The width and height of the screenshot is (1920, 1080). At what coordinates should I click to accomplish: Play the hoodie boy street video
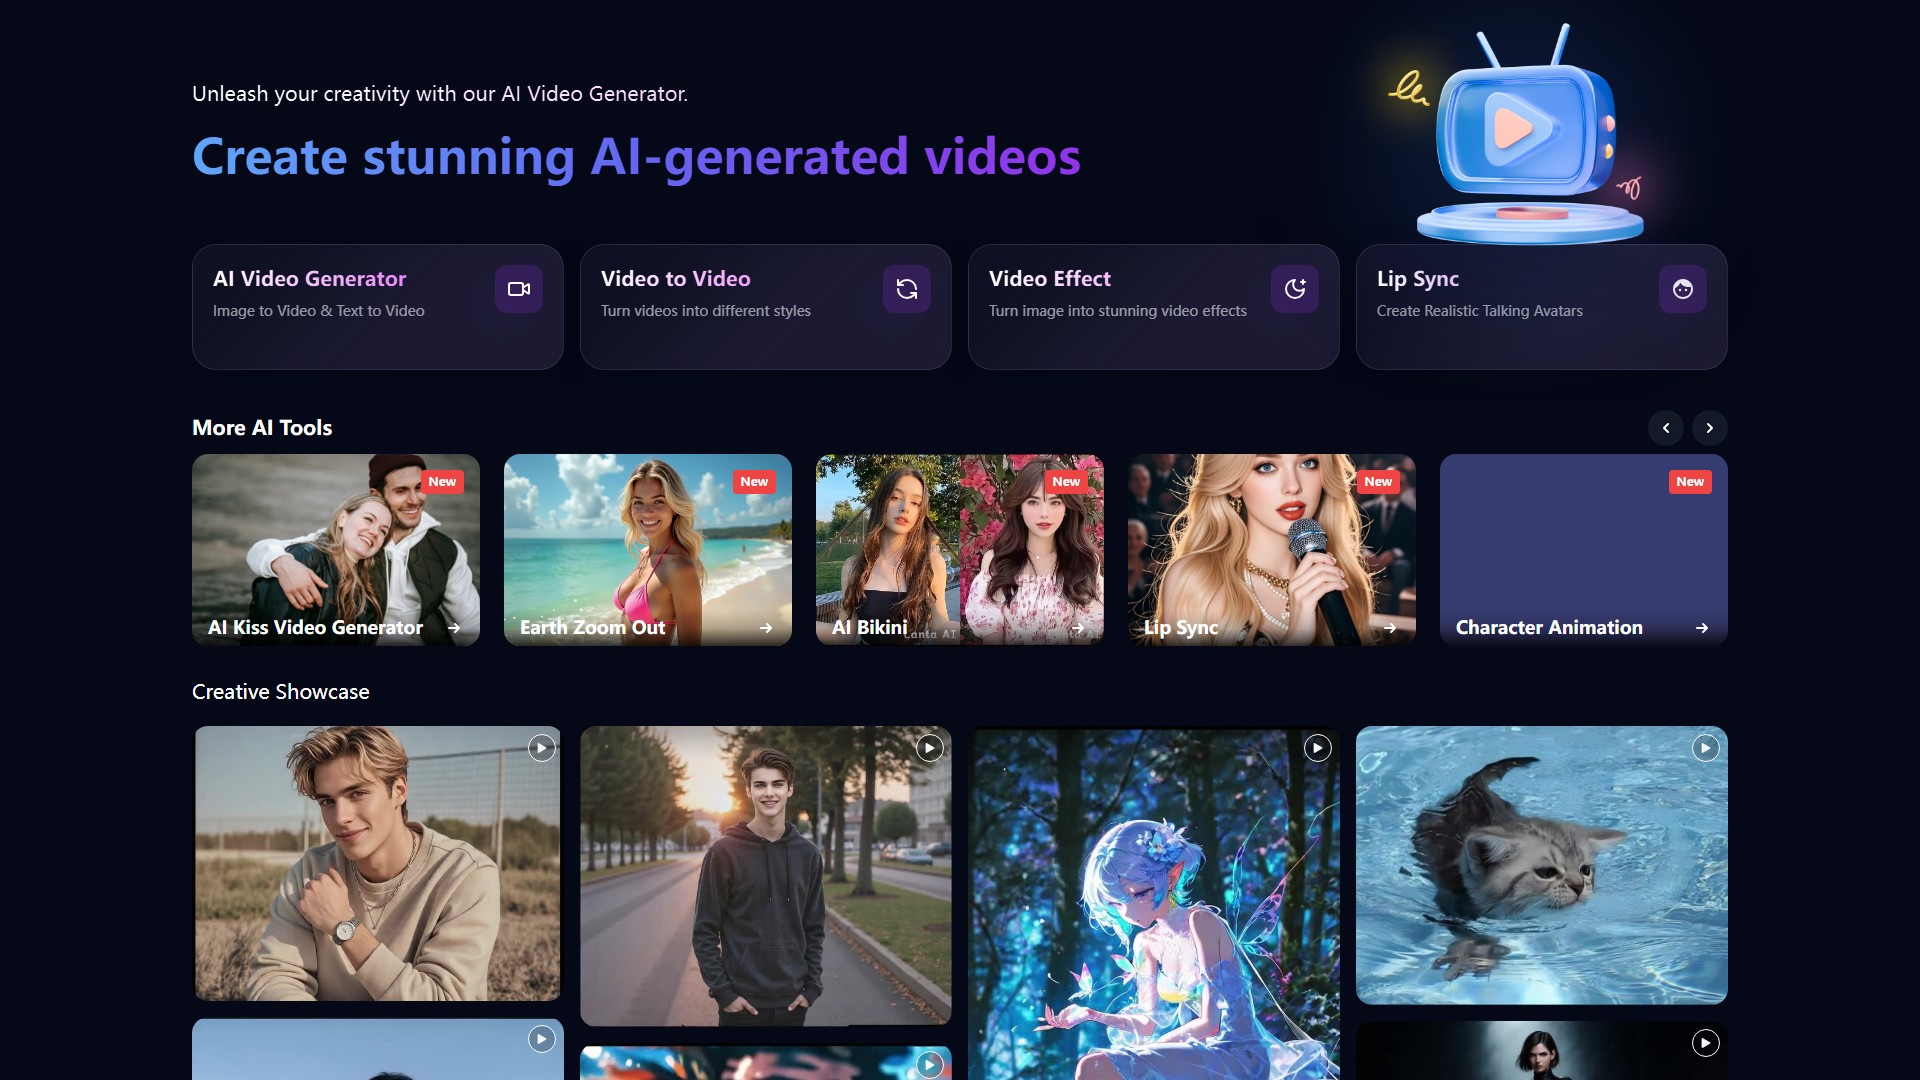click(x=929, y=748)
